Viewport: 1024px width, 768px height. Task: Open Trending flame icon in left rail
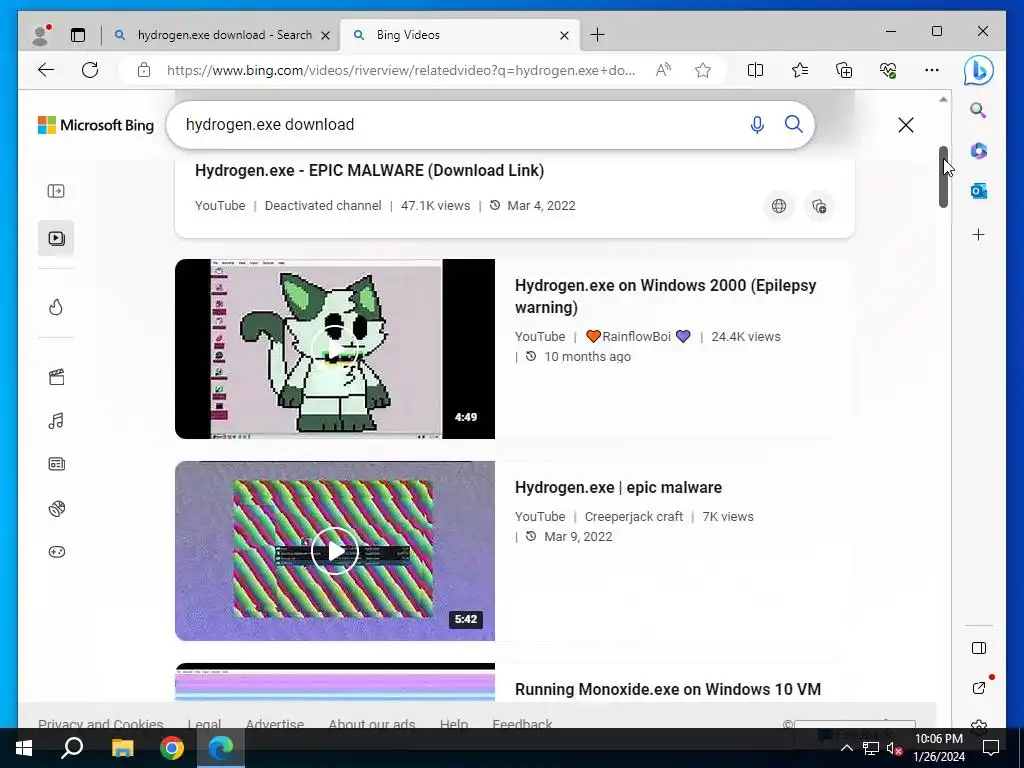[x=56, y=307]
